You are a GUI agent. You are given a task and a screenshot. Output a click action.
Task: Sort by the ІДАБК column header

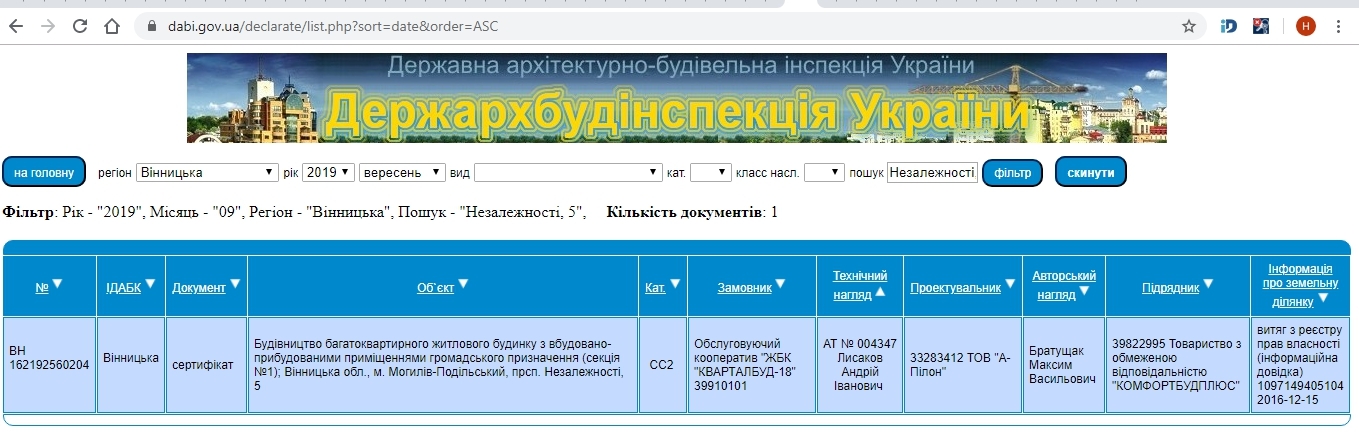(123, 287)
